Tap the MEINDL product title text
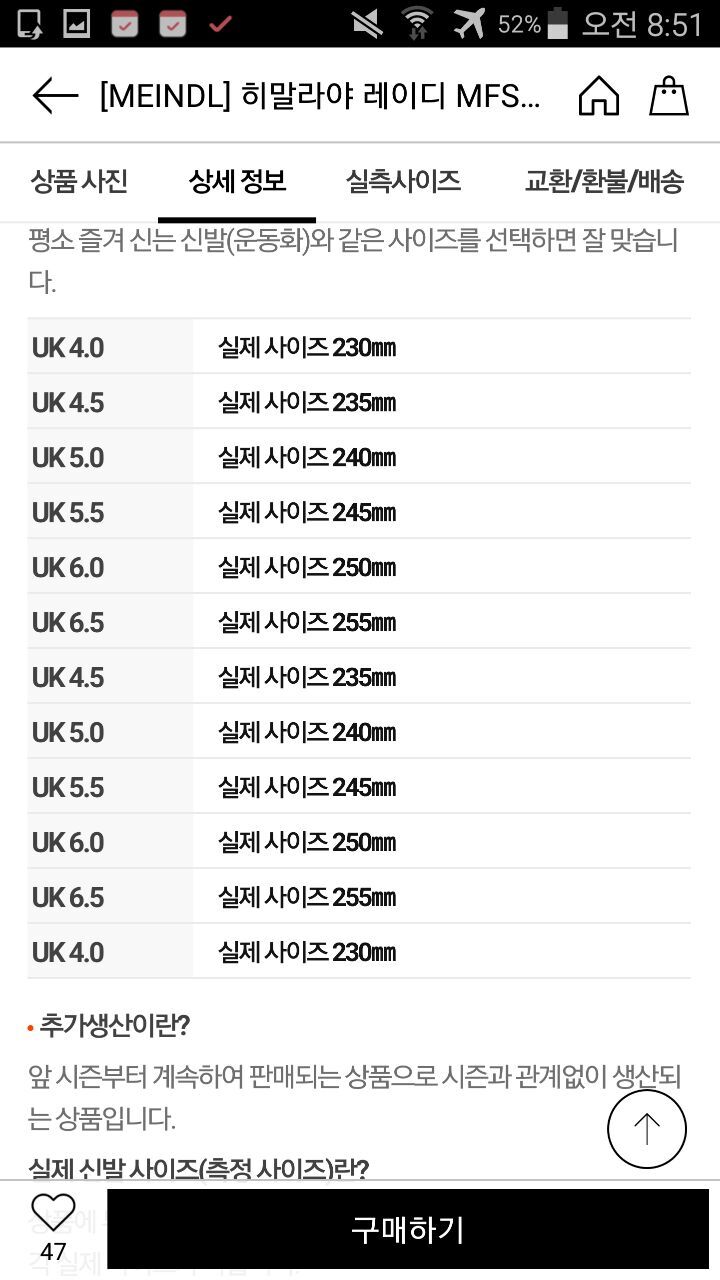 coord(320,96)
